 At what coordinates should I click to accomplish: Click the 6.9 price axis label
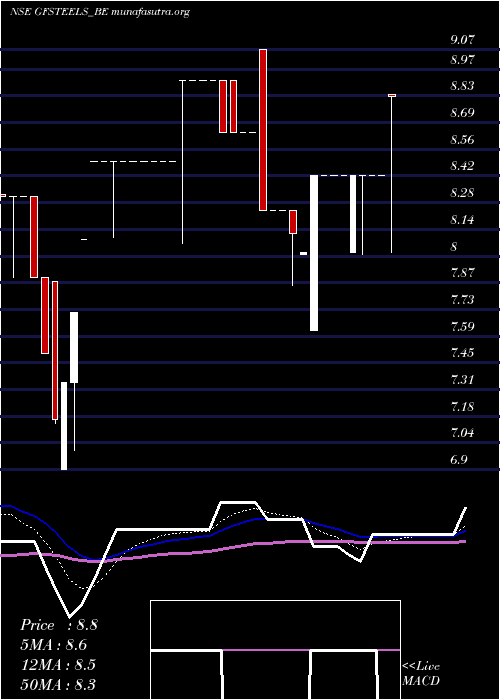458,459
